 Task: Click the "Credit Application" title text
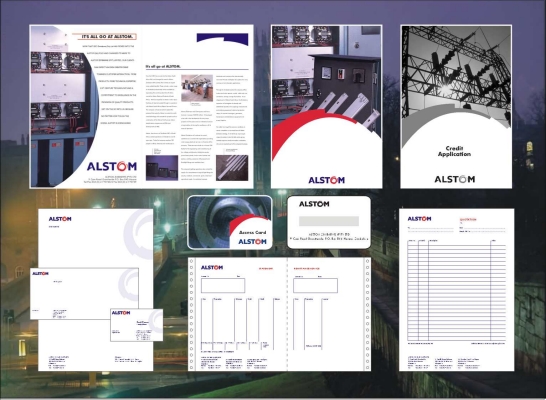point(454,151)
